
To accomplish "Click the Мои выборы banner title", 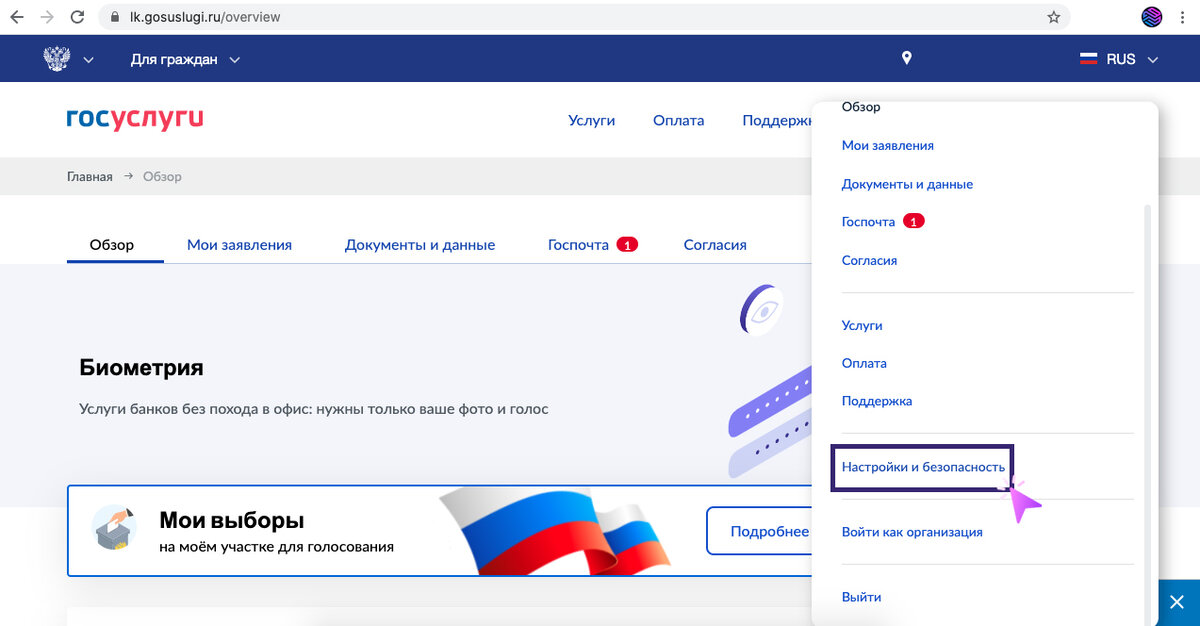I will (x=231, y=520).
